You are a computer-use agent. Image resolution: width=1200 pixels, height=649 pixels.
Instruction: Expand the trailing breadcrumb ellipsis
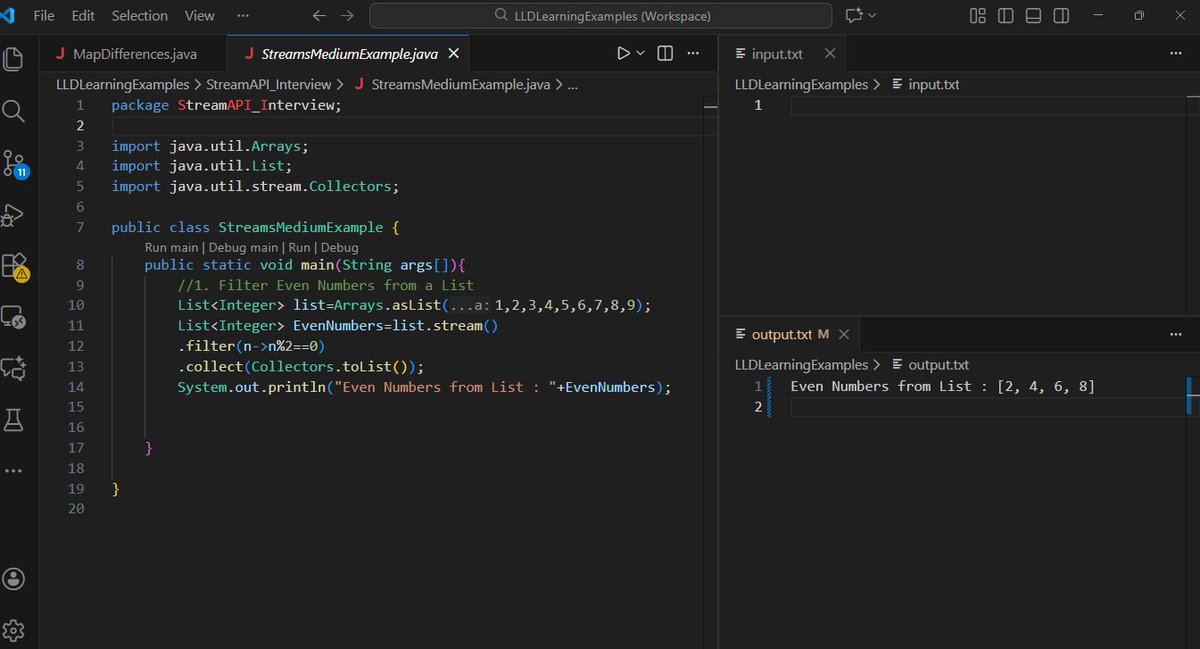click(x=573, y=85)
